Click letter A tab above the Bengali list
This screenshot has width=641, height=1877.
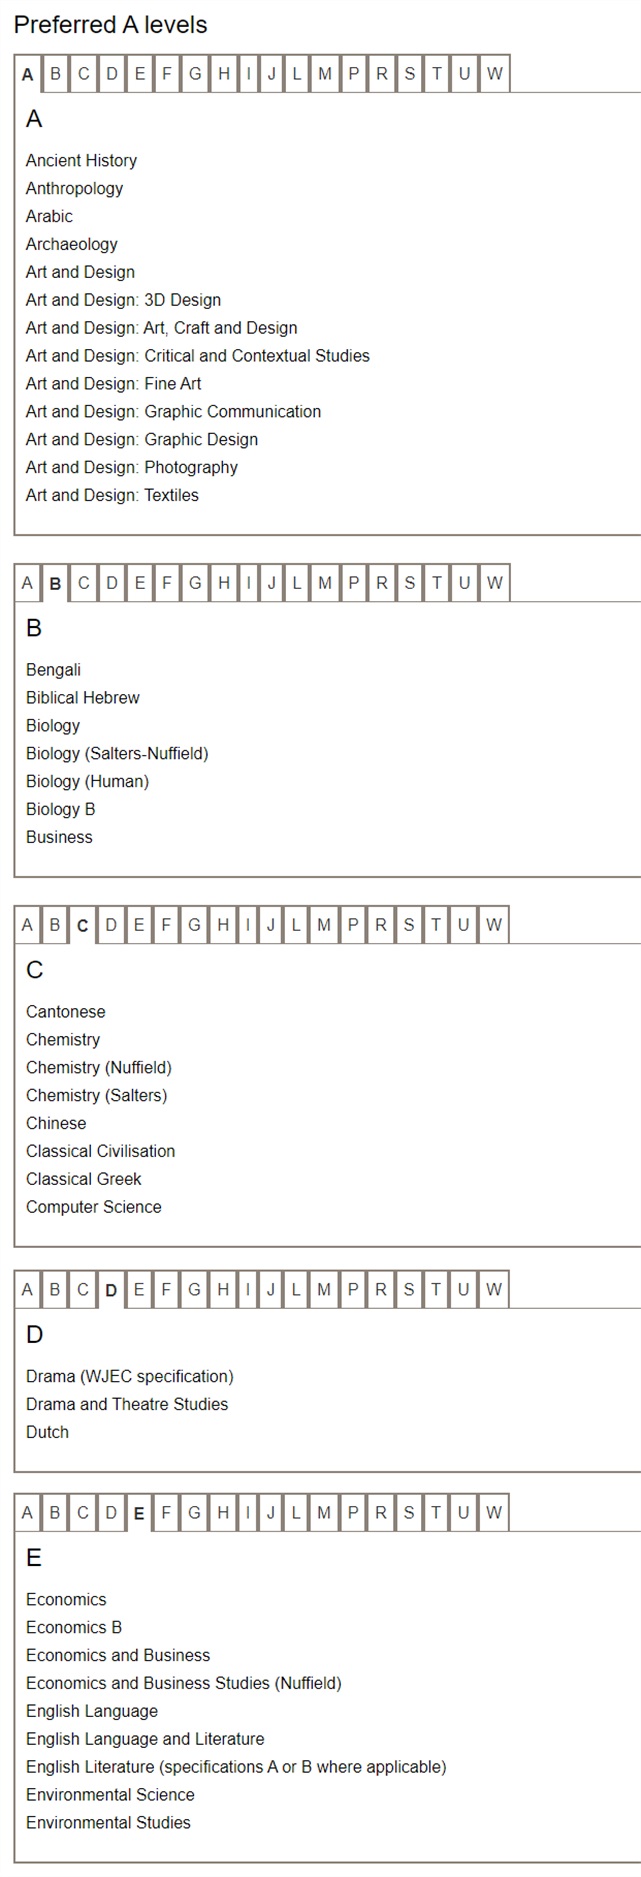(x=27, y=583)
